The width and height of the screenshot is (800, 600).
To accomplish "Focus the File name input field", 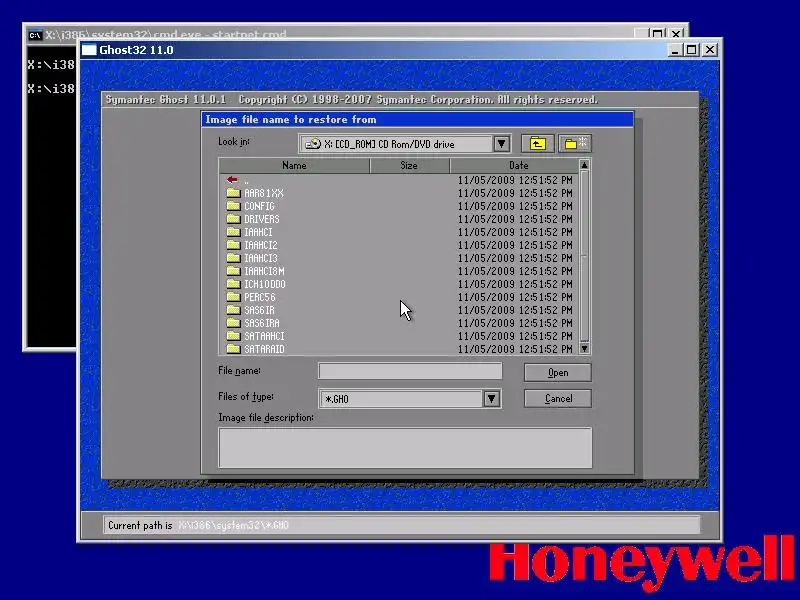I will coord(410,371).
